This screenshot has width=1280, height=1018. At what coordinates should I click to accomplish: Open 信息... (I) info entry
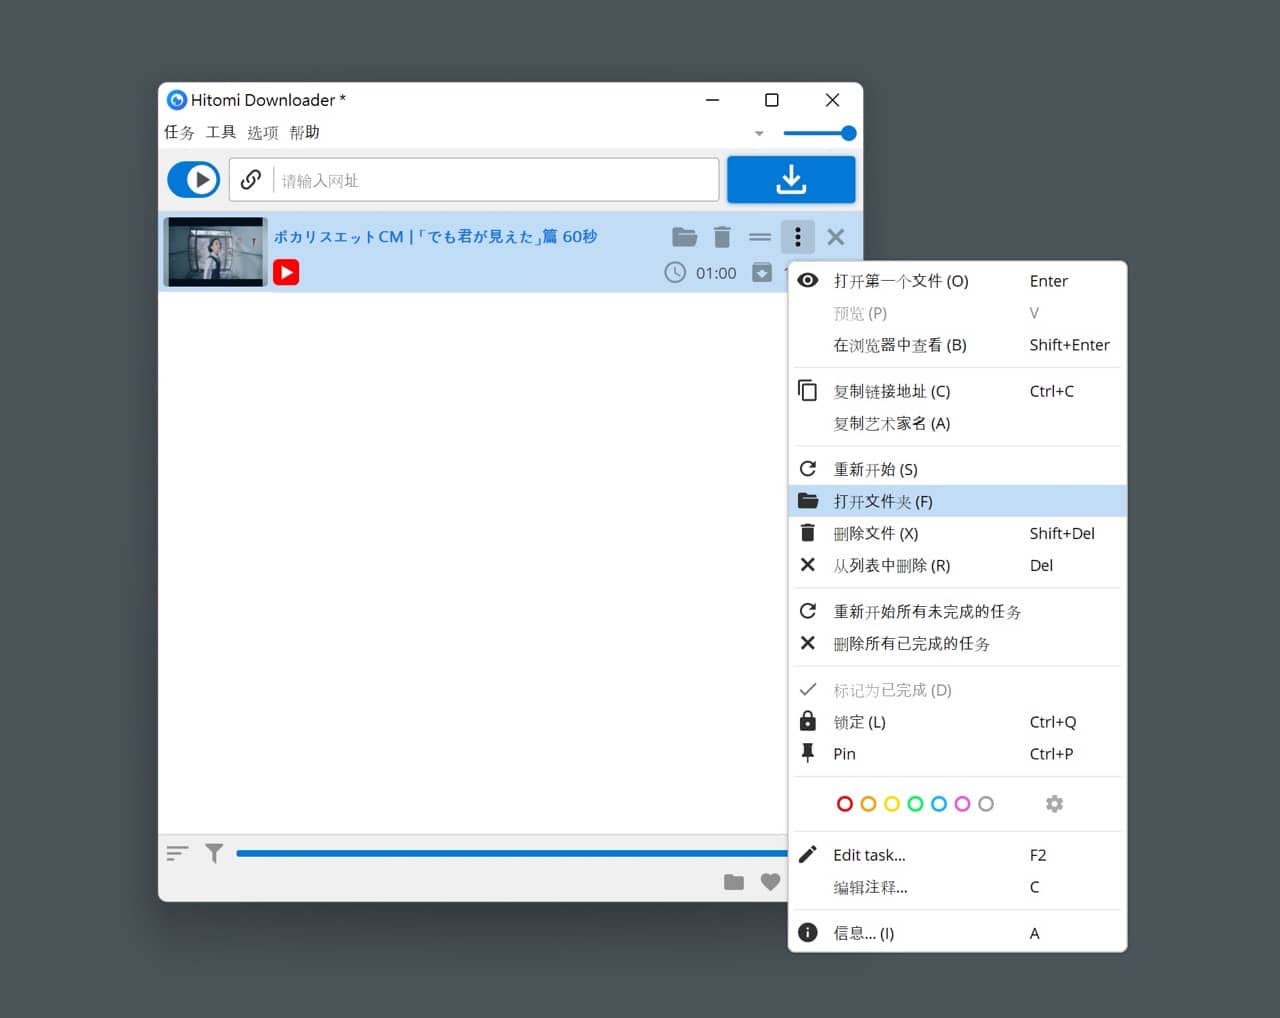coord(957,933)
